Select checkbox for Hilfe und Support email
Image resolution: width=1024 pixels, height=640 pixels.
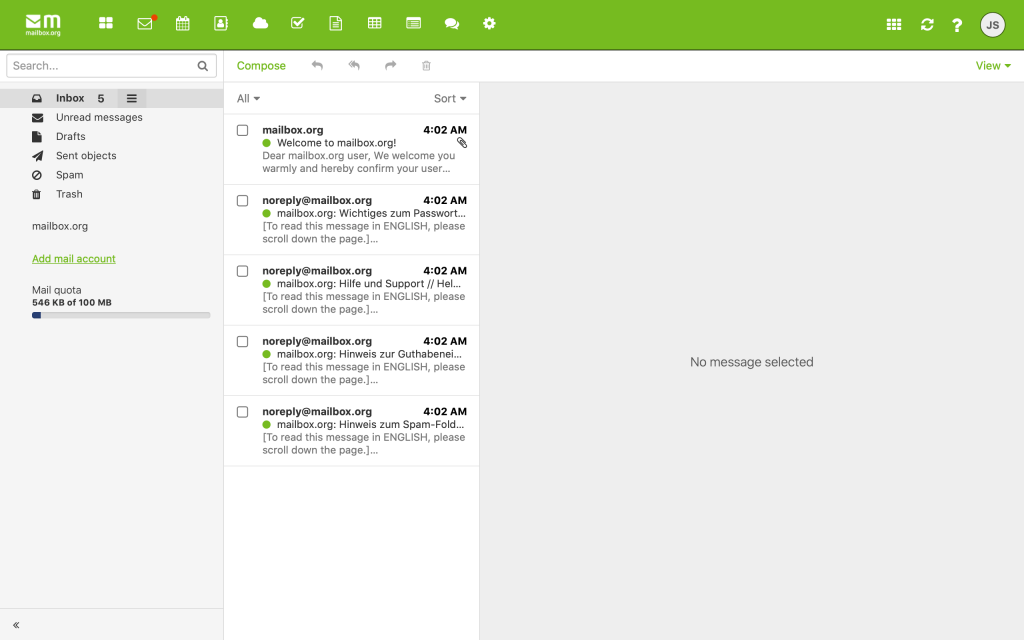pyautogui.click(x=242, y=271)
